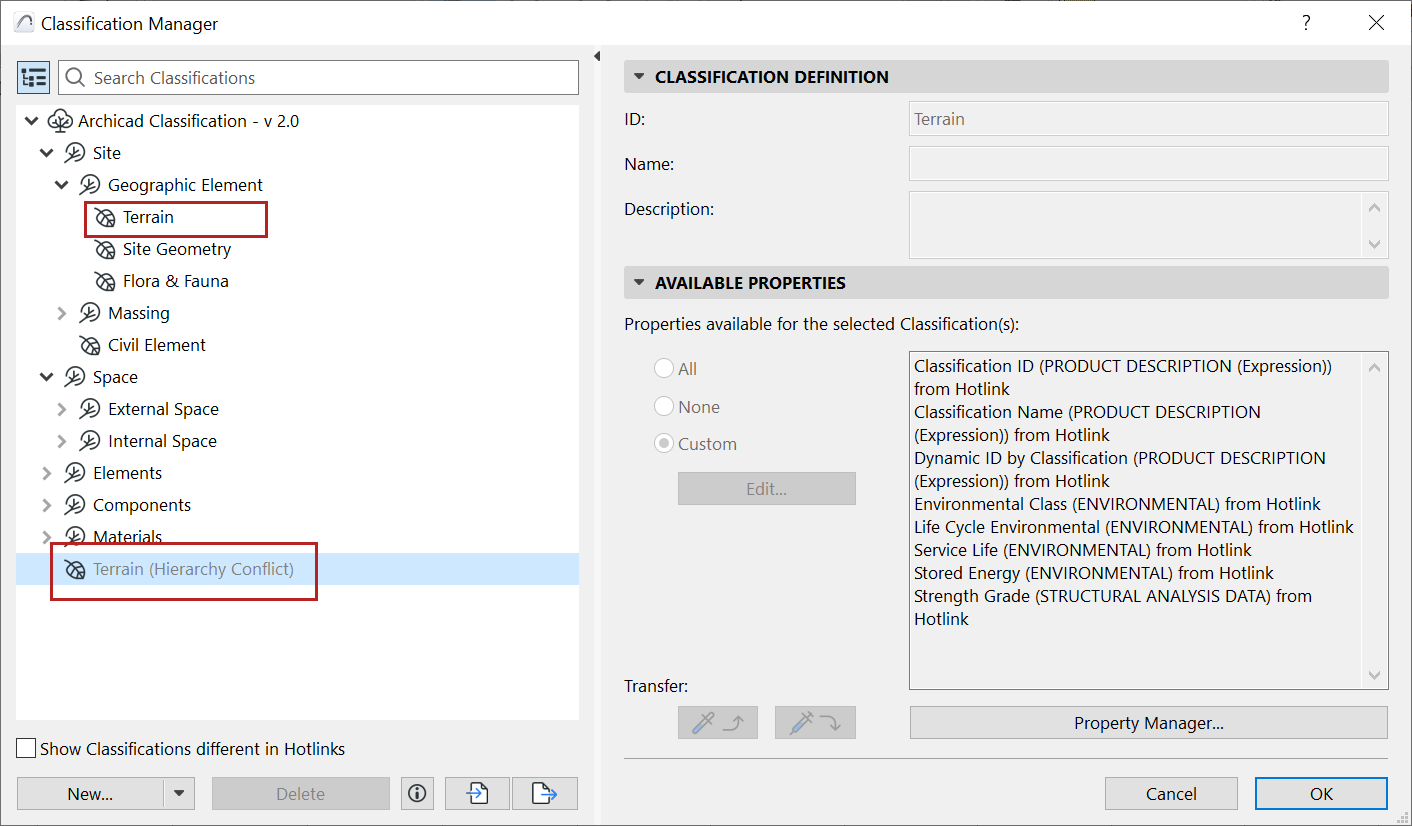This screenshot has width=1412, height=826.
Task: Click the properties list scrollbar down arrow
Action: coord(1374,676)
